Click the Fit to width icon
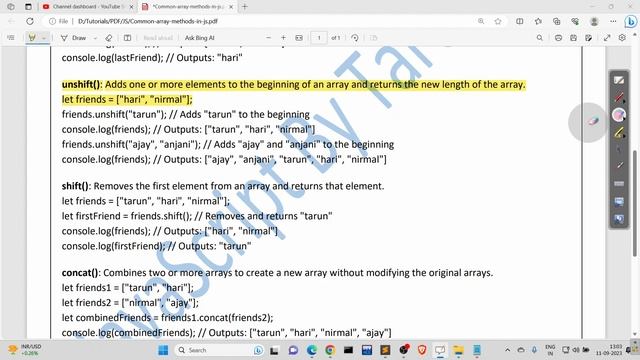Screen dimensions: 640x360 [299, 38]
